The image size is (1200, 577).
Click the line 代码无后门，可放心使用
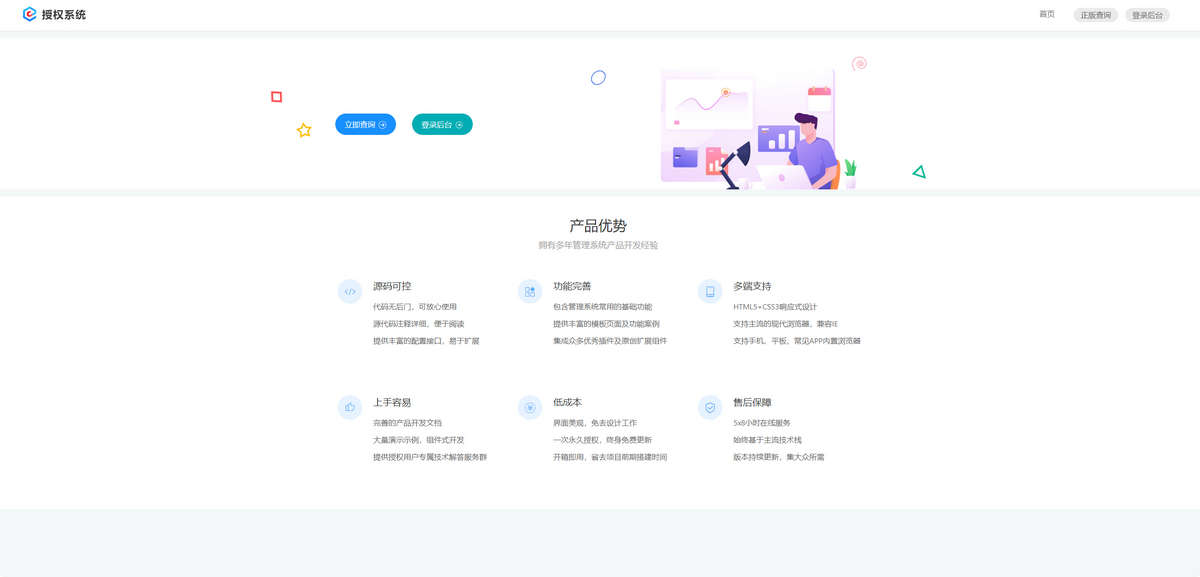[x=415, y=307]
